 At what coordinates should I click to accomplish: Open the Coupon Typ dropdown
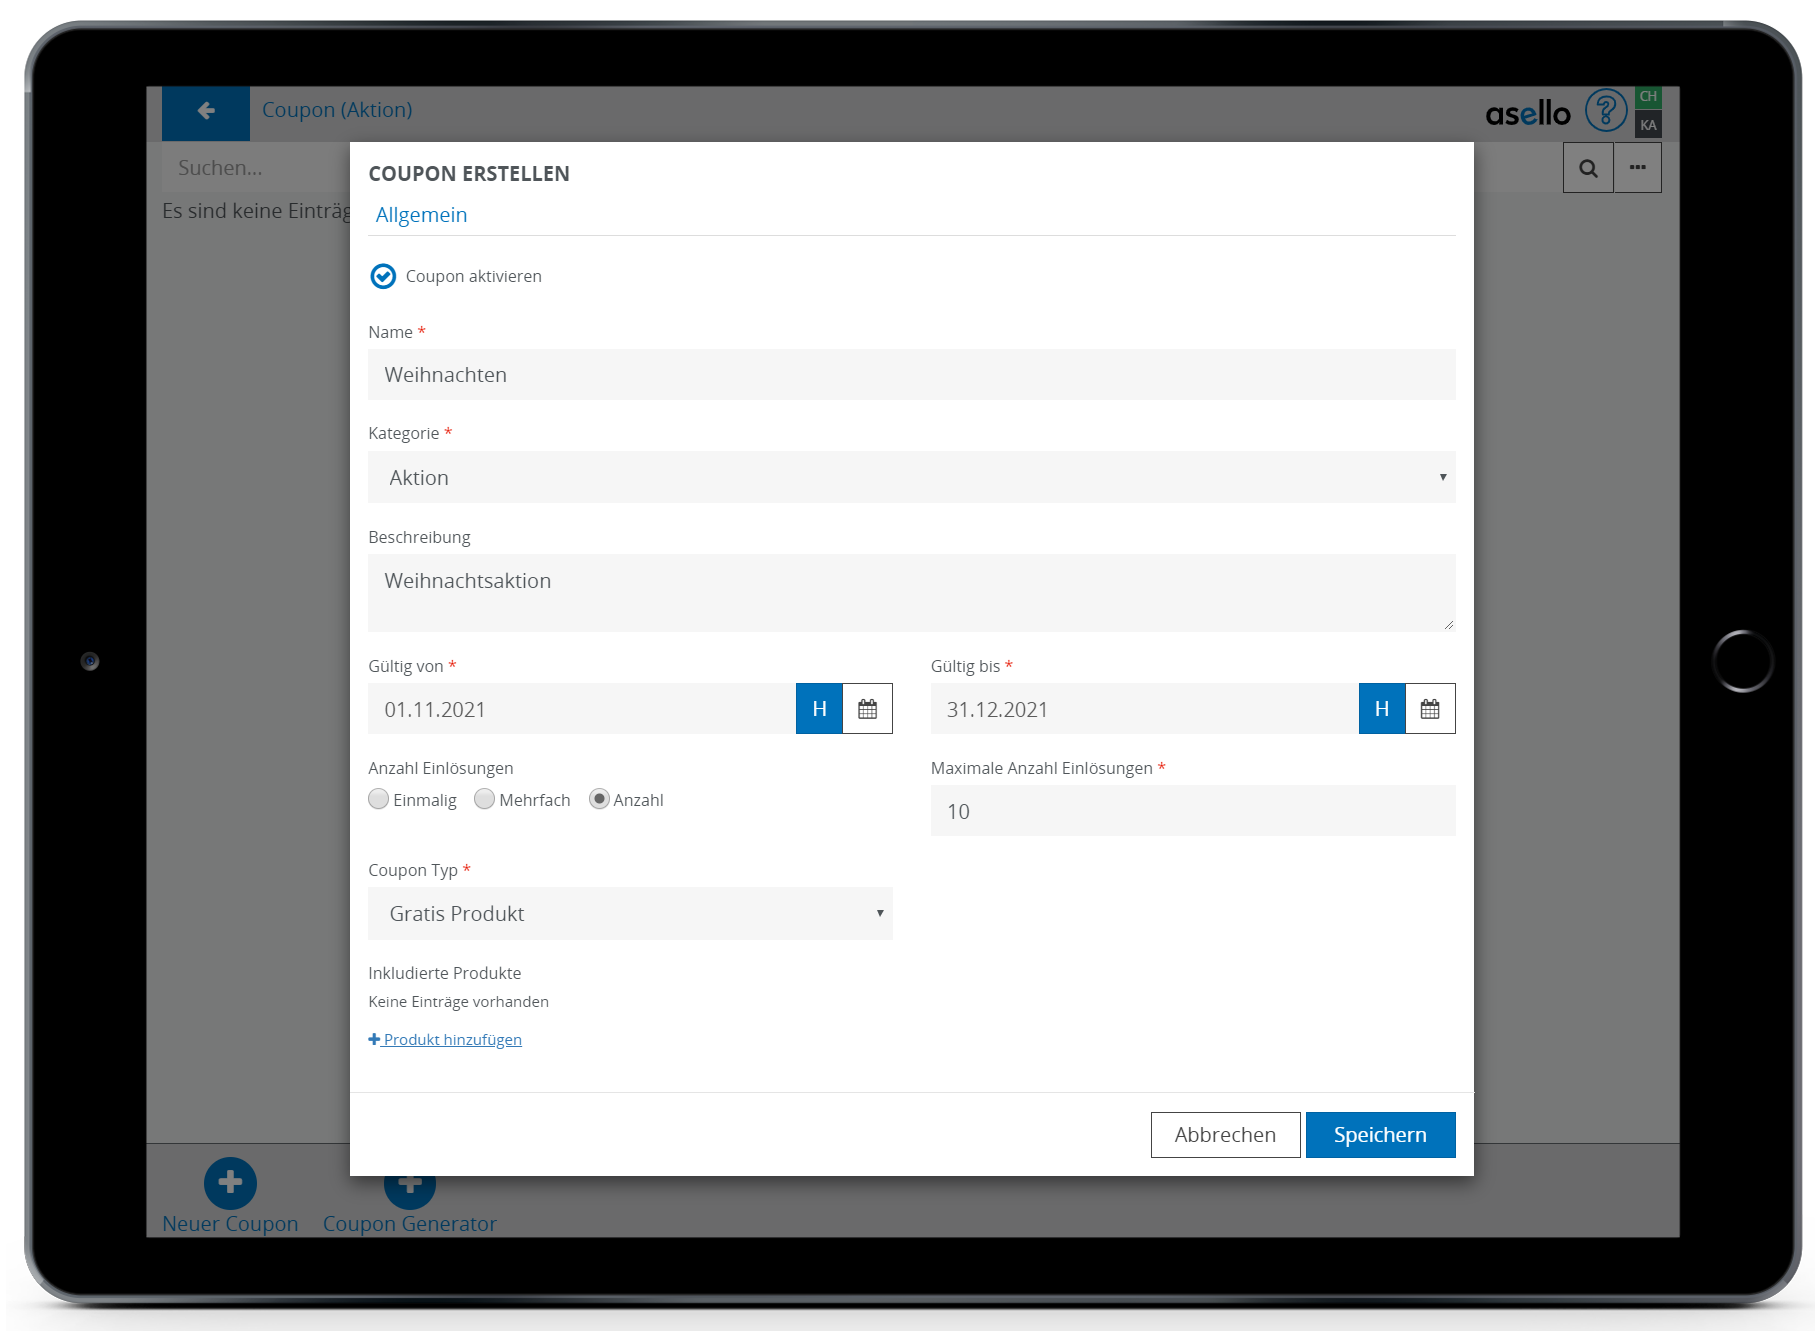pos(630,913)
